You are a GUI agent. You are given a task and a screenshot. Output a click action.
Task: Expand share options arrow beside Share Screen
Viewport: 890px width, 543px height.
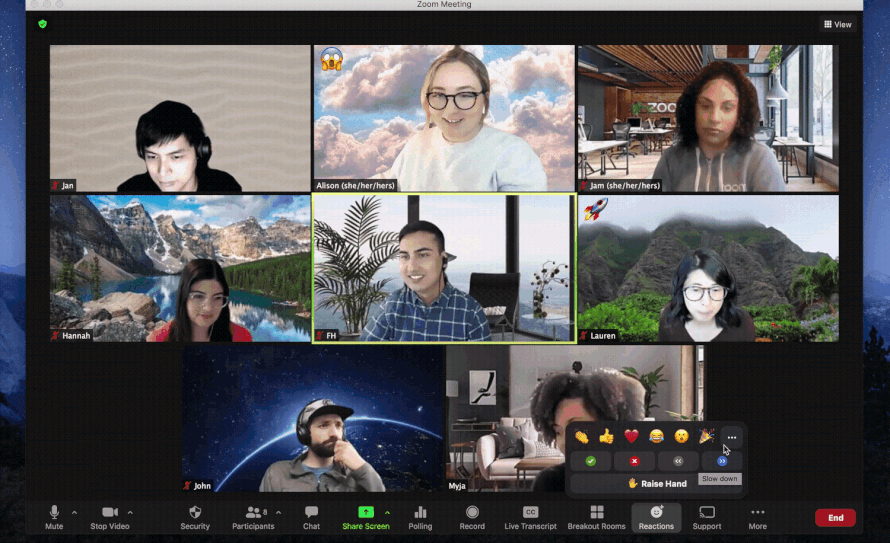point(388,512)
